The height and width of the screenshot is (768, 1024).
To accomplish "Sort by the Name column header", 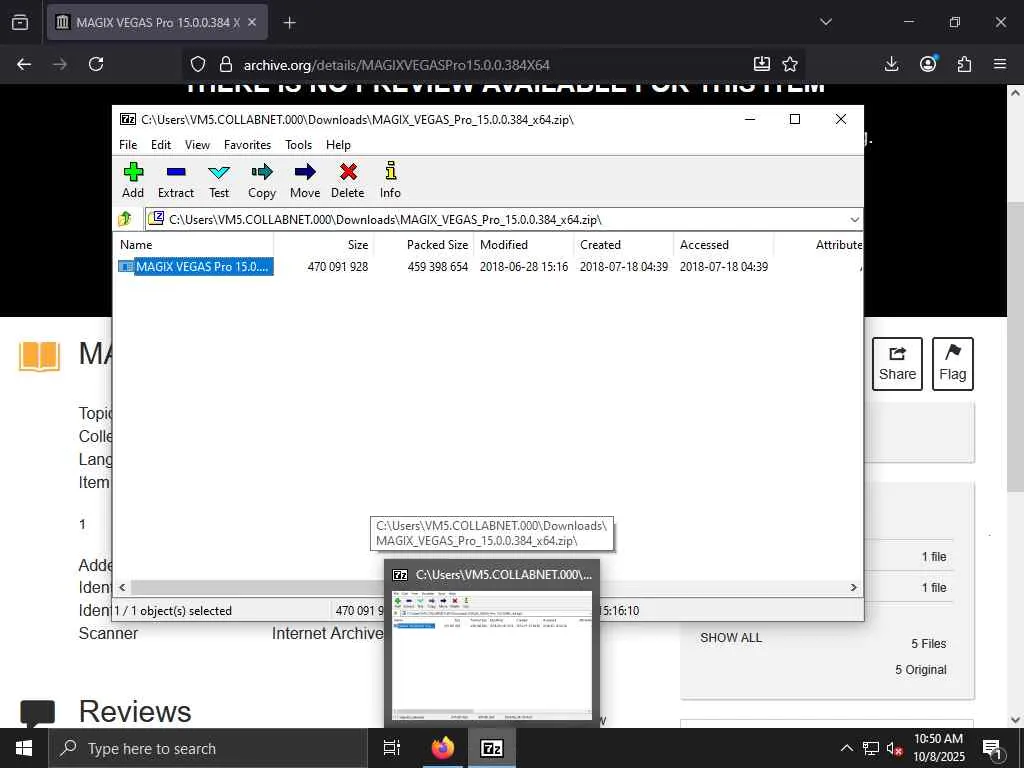I will 195,245.
